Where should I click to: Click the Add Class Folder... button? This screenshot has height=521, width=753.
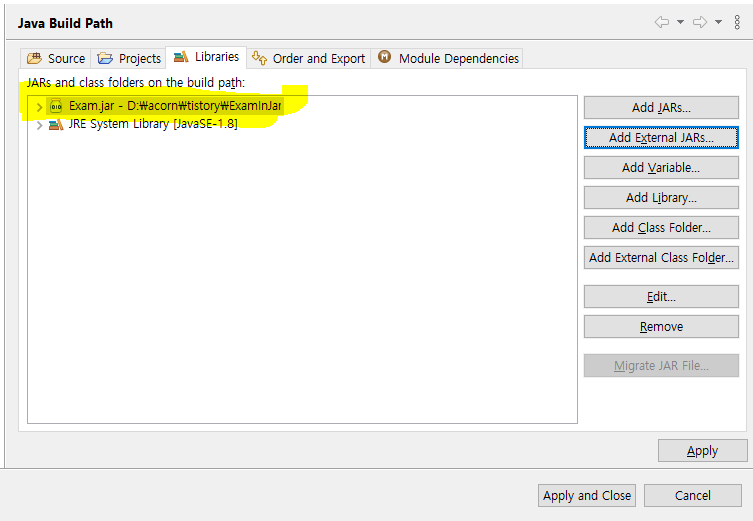[661, 227]
